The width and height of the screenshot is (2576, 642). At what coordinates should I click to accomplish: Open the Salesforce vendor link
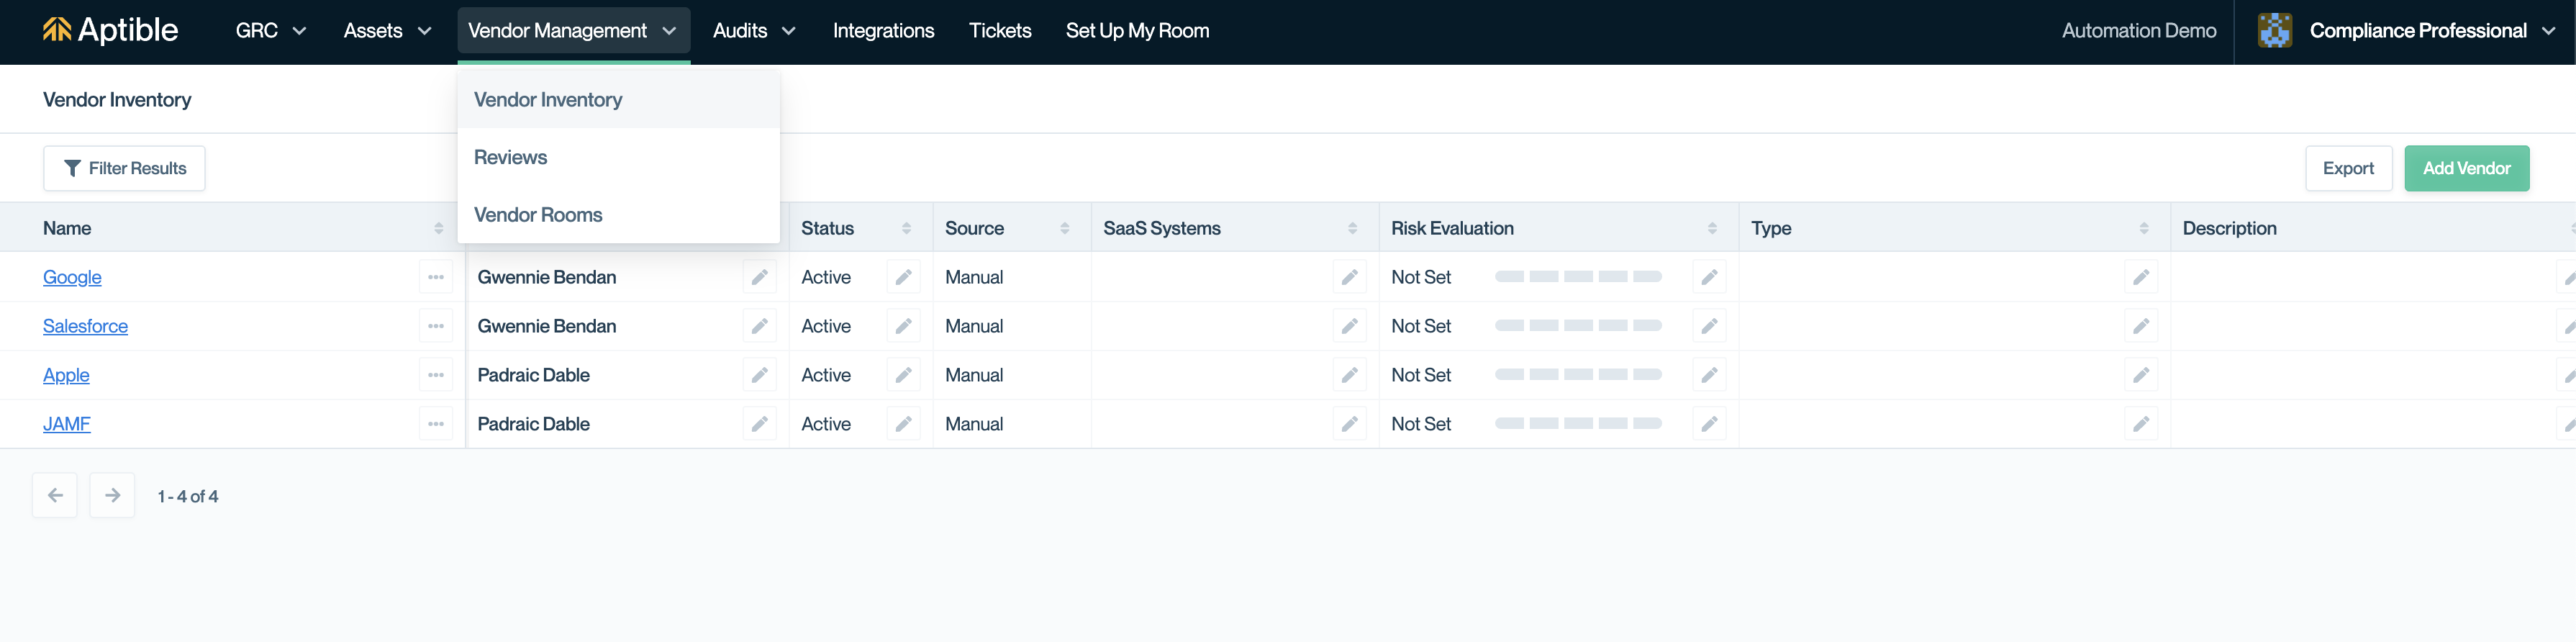(x=85, y=326)
